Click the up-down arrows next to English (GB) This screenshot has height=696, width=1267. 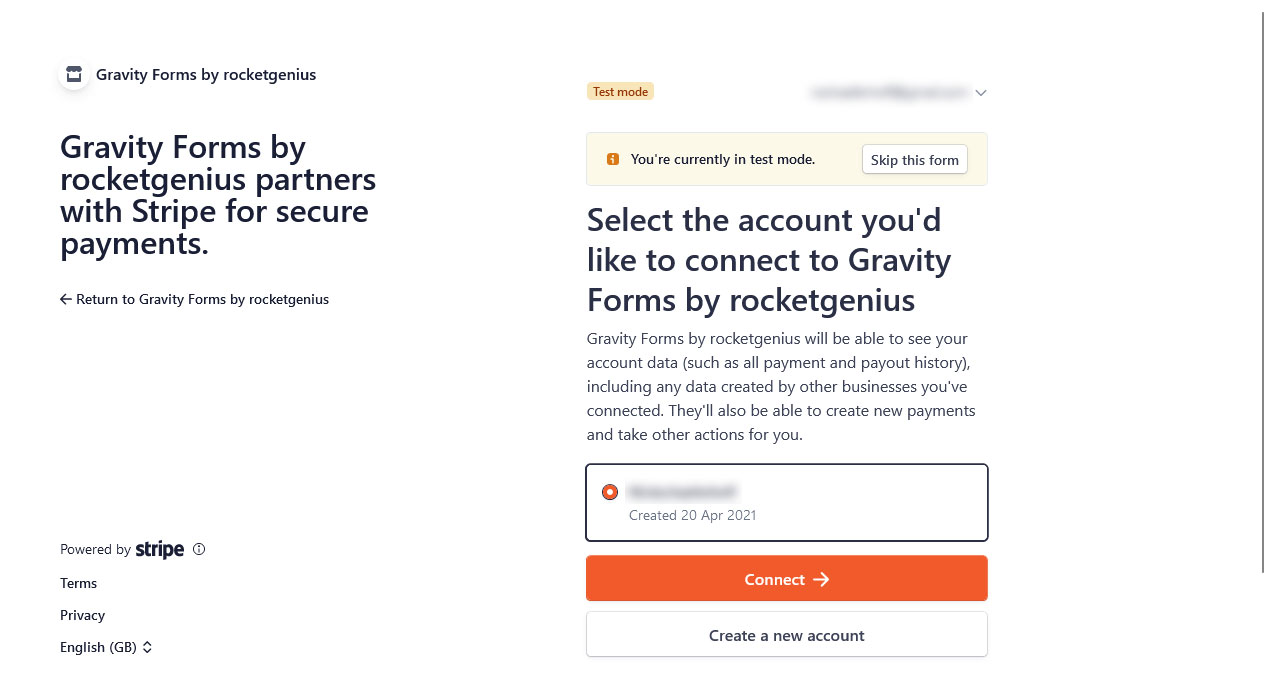(147, 647)
